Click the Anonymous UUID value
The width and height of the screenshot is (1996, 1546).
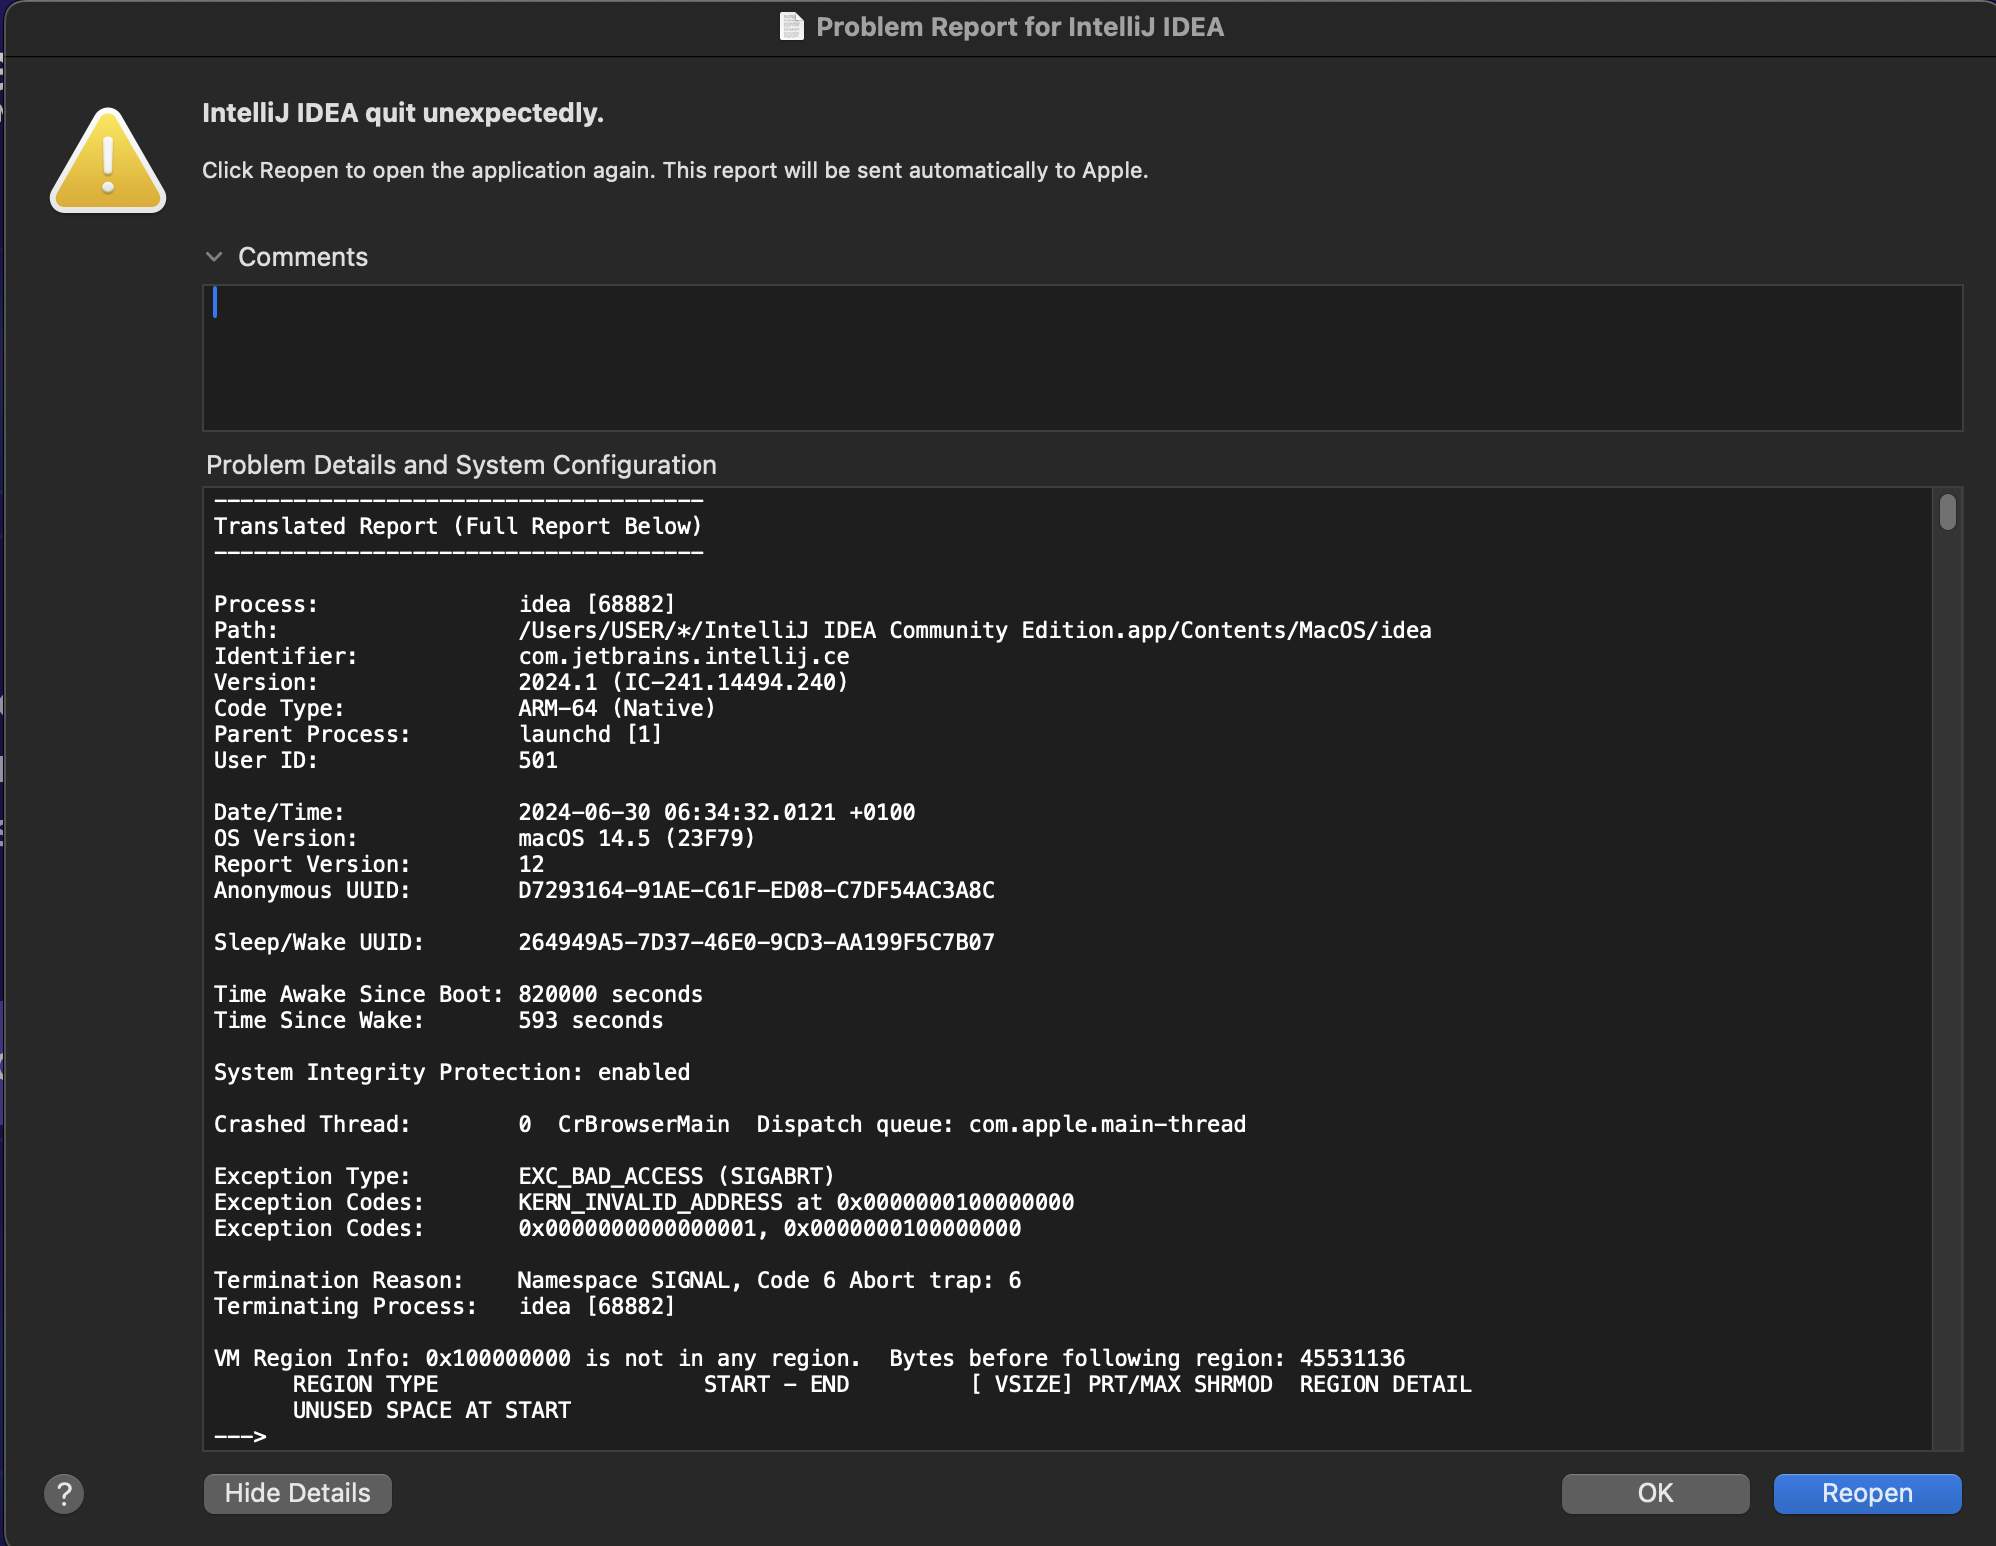tap(756, 890)
